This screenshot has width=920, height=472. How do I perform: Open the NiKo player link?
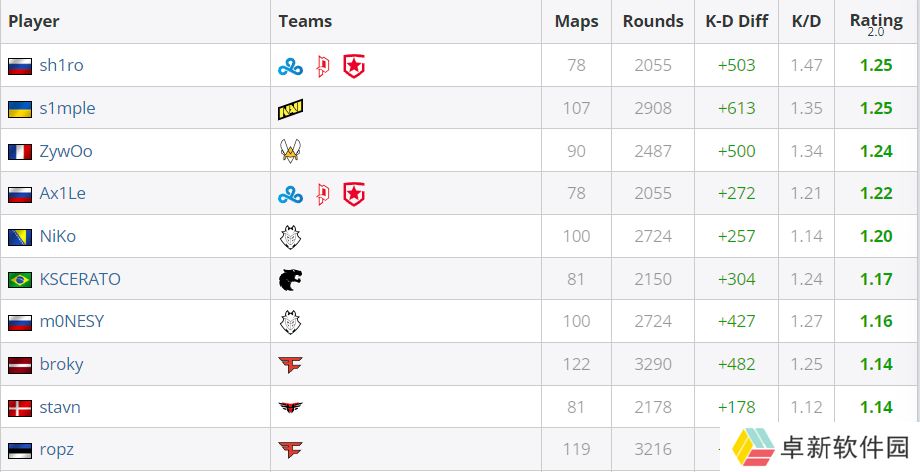point(58,237)
